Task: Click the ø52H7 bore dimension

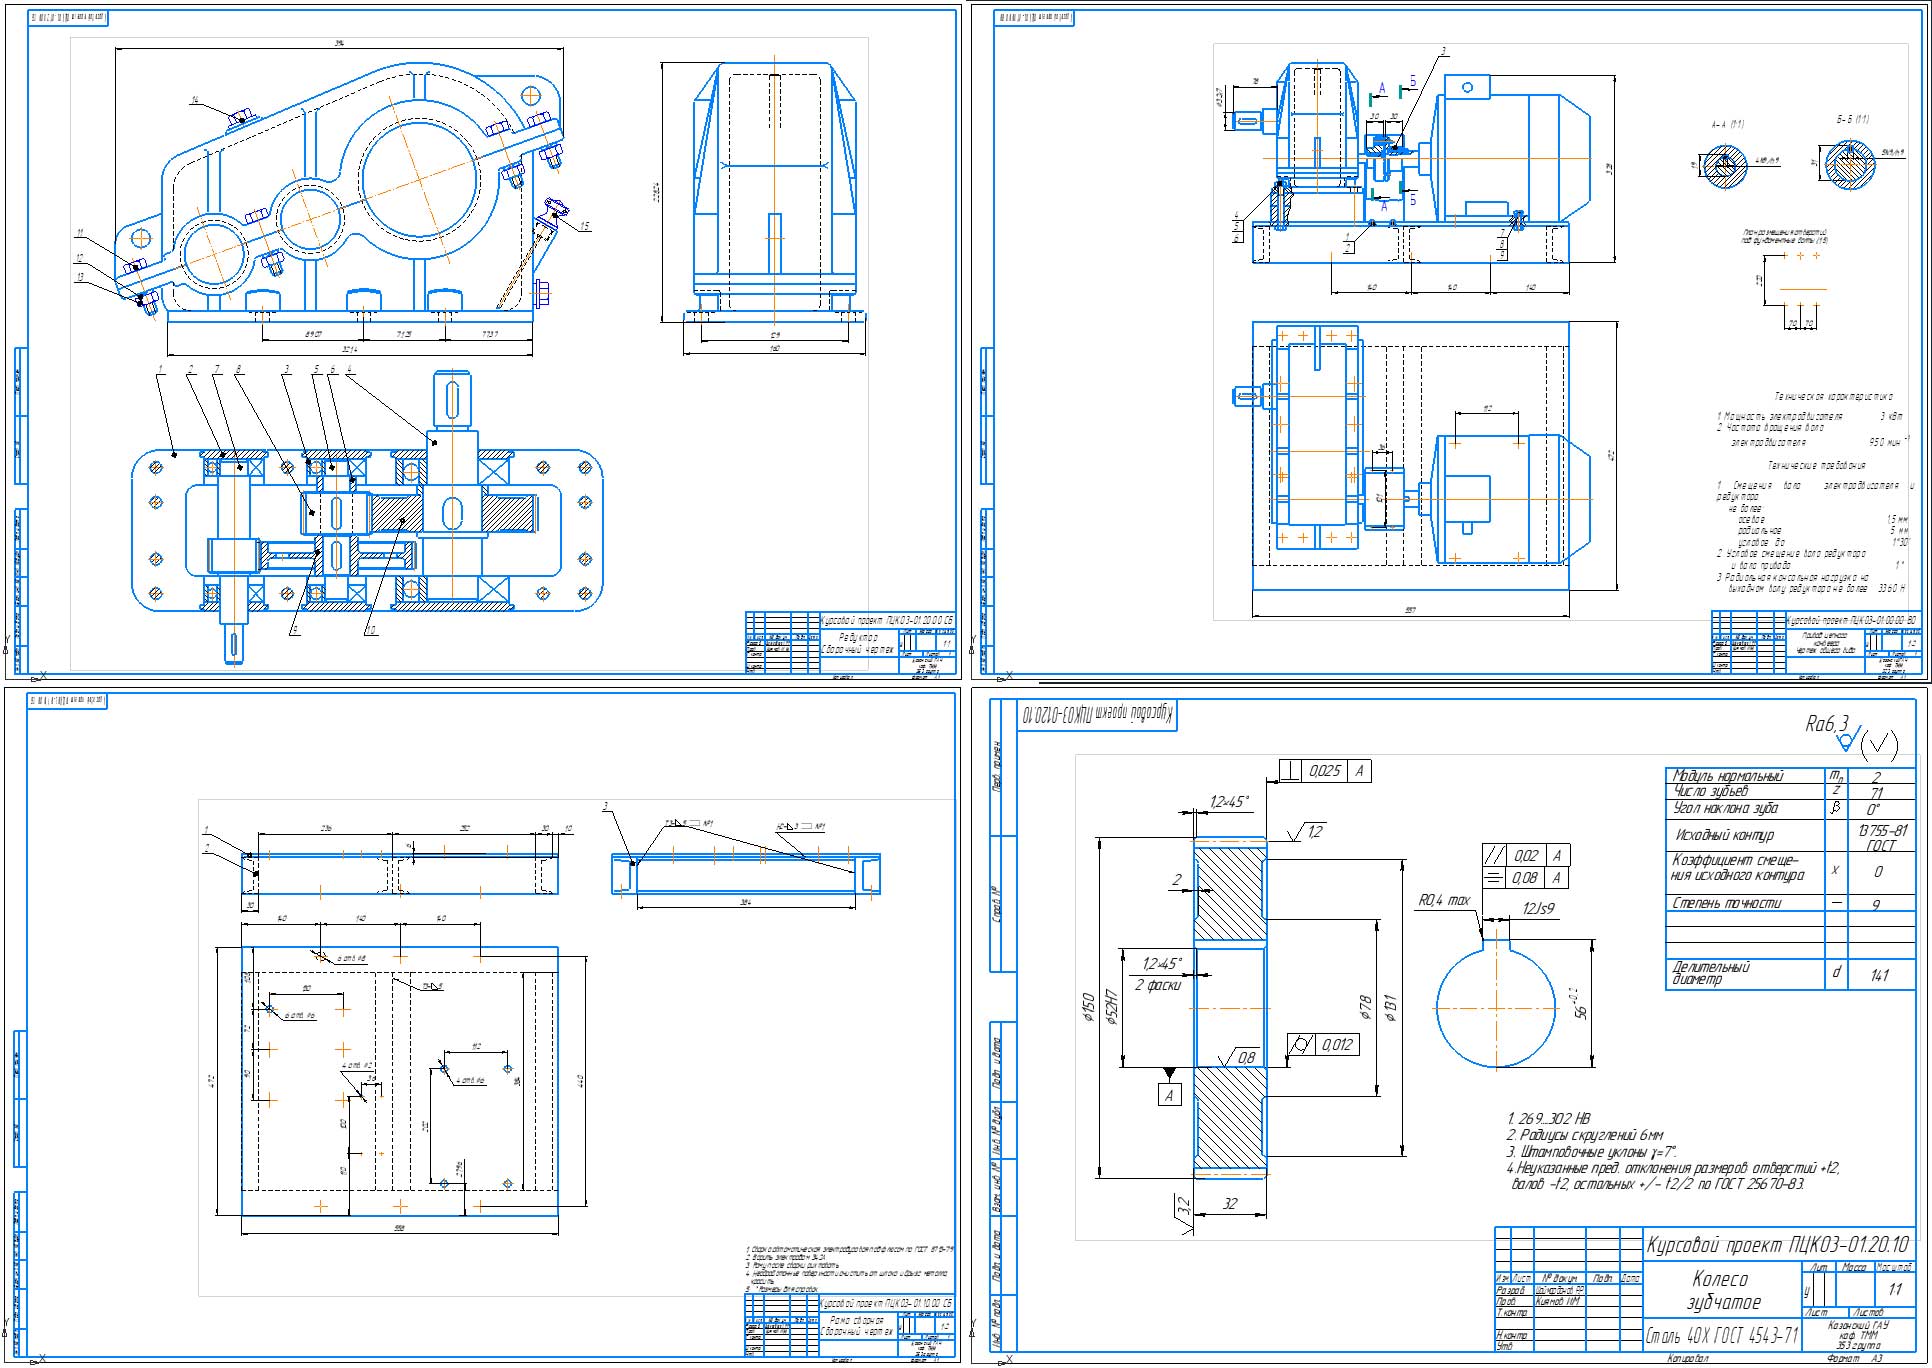Action: pos(1112,1006)
